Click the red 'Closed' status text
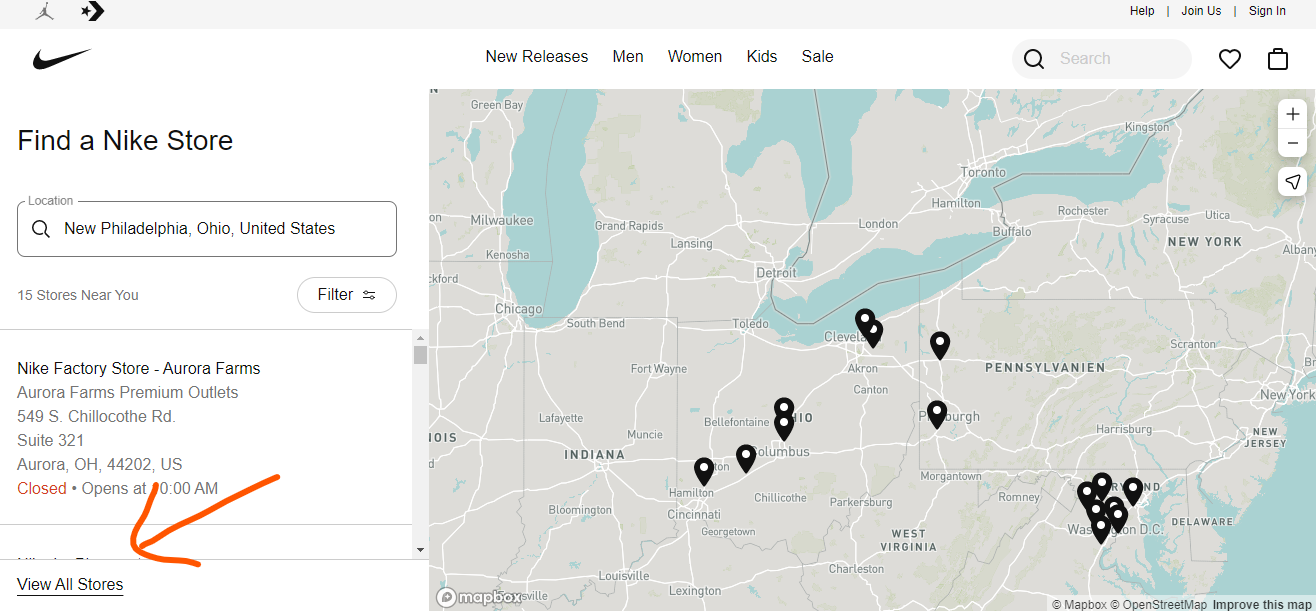 pos(42,489)
